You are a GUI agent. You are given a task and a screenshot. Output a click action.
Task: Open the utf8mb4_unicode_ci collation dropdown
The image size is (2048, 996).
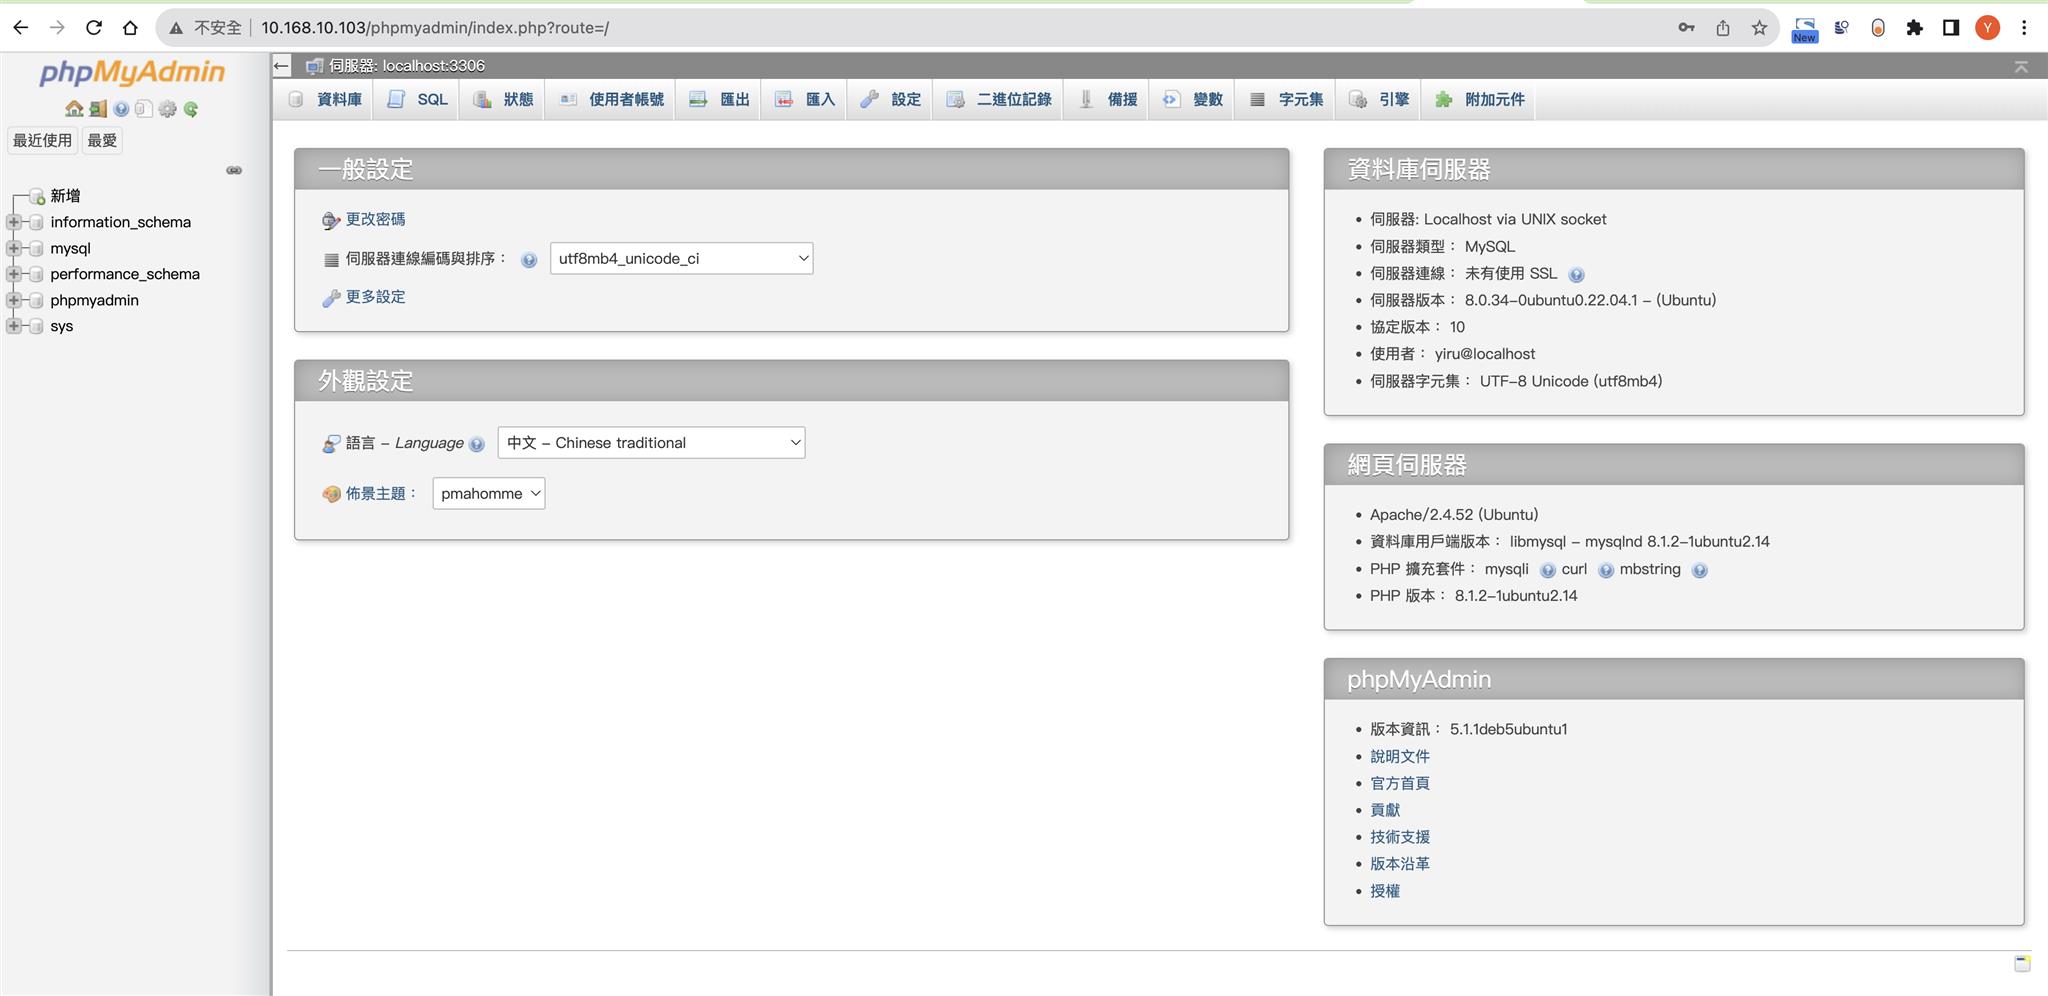tap(681, 258)
